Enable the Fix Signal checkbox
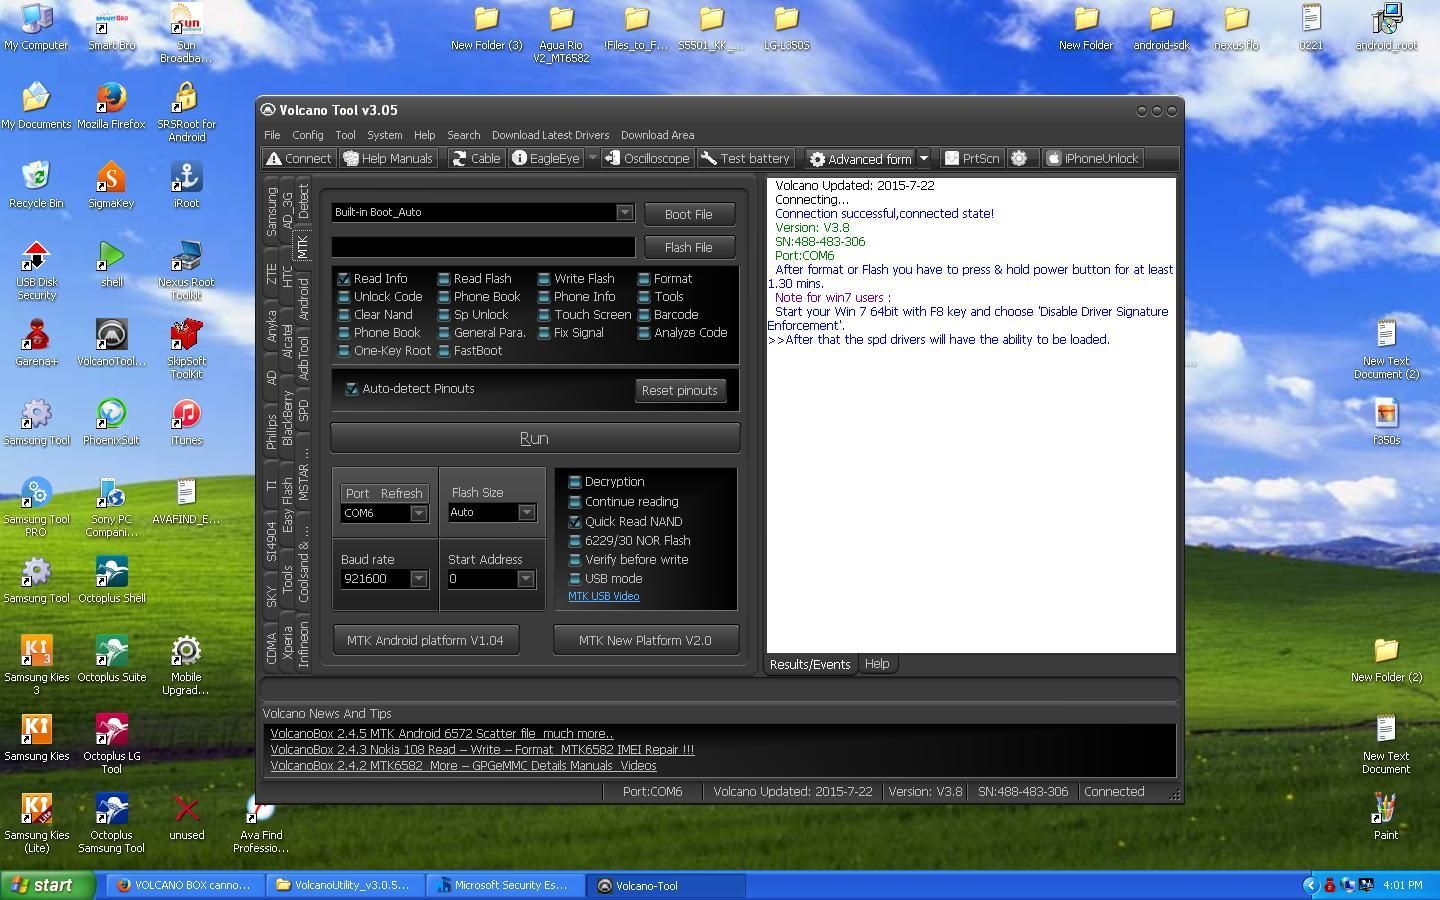 point(544,333)
